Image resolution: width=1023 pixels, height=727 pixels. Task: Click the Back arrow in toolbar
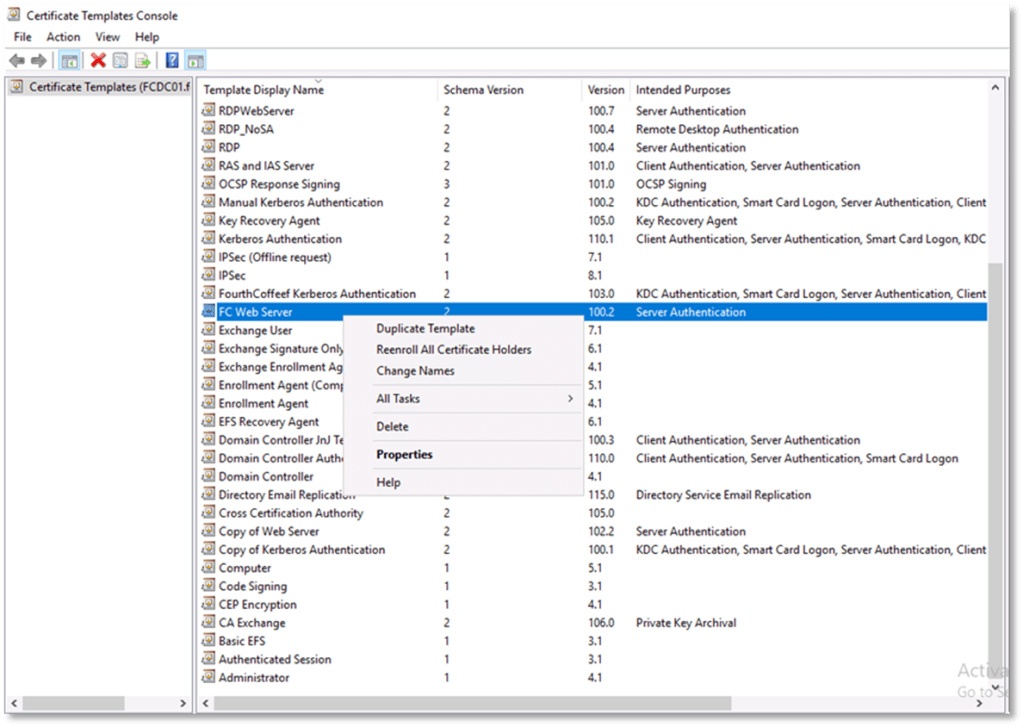click(17, 61)
